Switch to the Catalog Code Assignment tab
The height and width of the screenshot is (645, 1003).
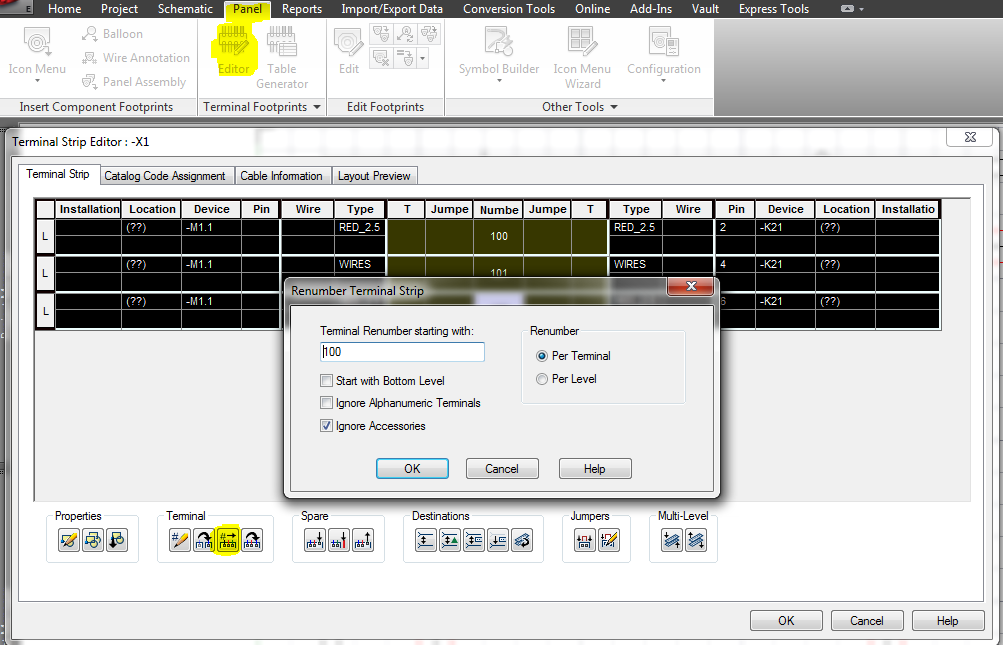pos(166,175)
